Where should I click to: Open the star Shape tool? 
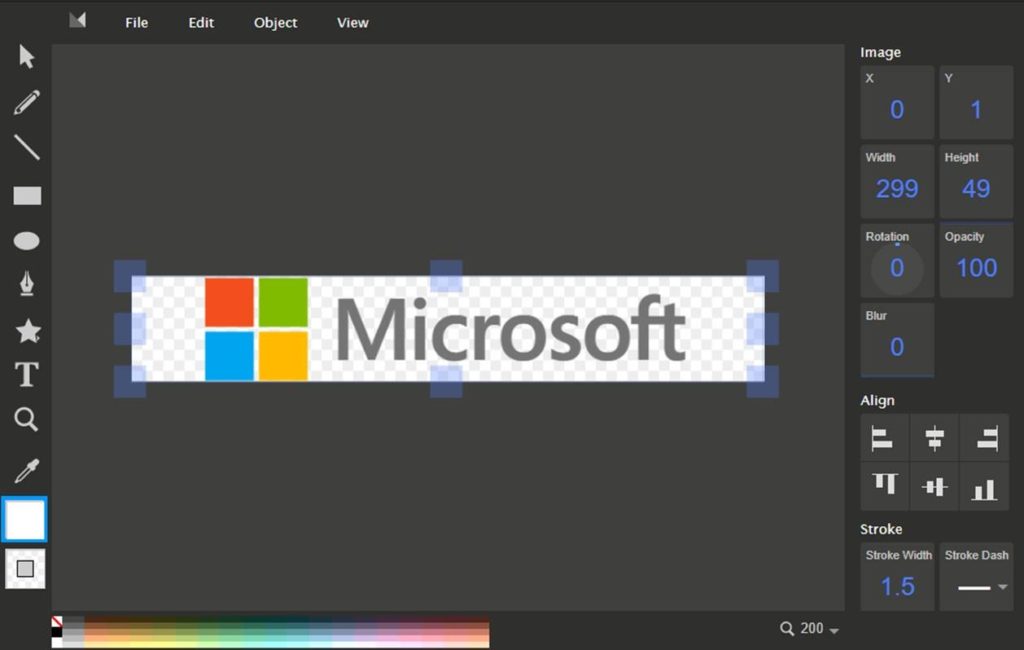[26, 329]
